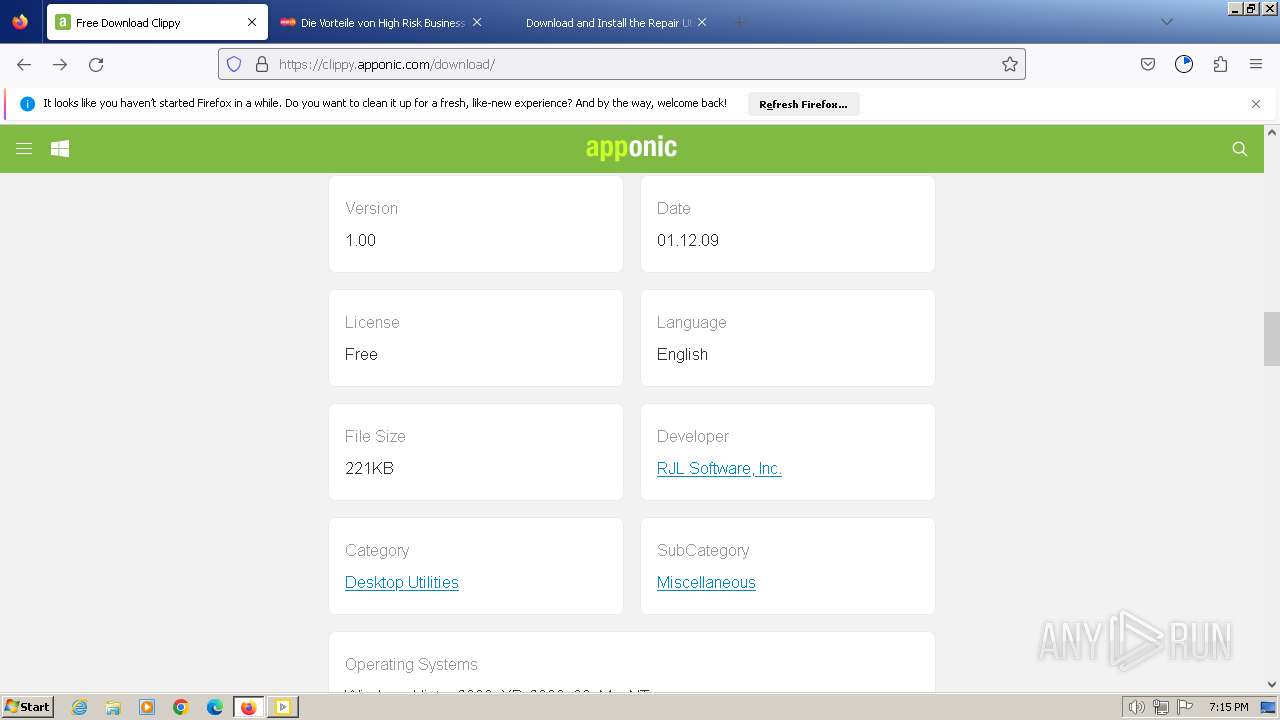
Task: Click the Firefox taskbar button
Action: pos(249,707)
